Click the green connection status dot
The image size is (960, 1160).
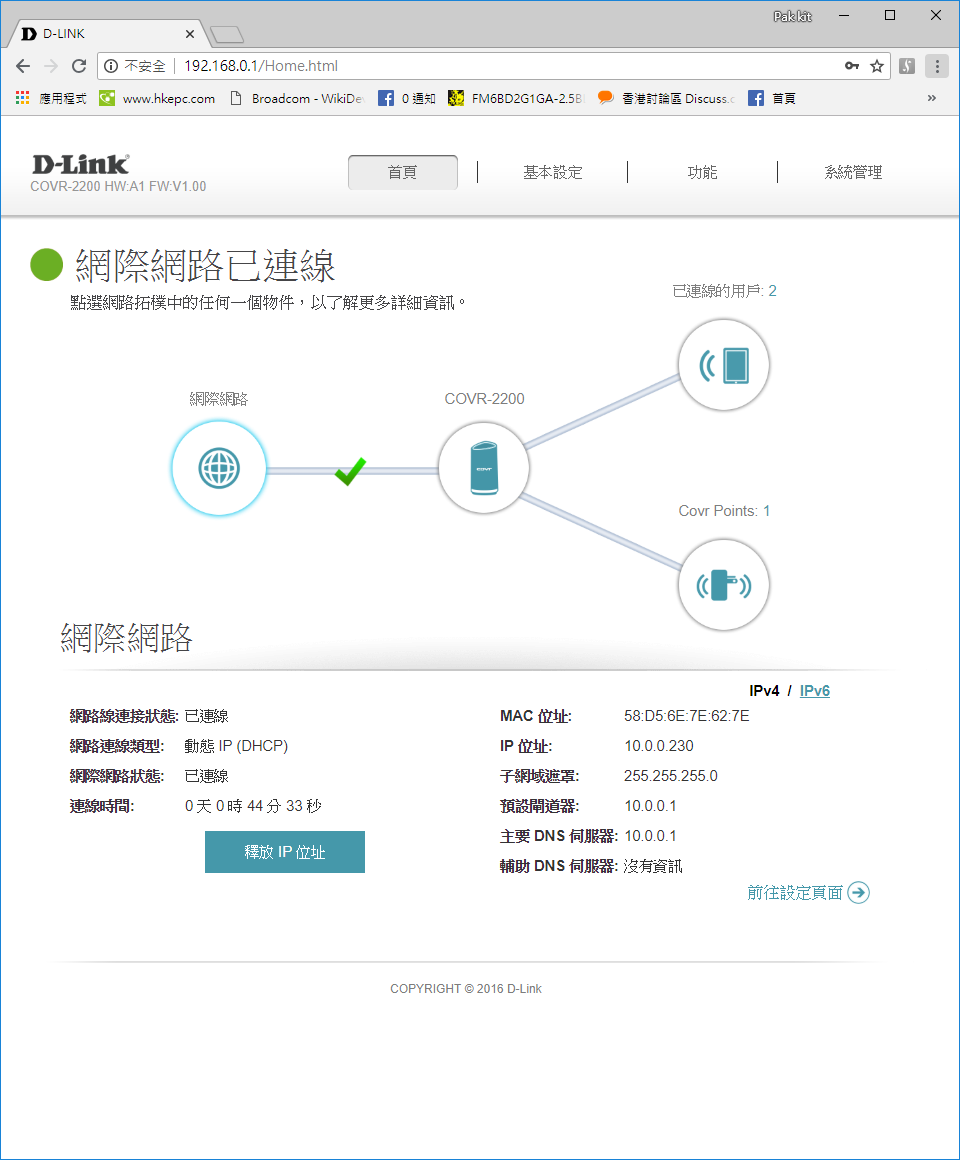click(47, 265)
